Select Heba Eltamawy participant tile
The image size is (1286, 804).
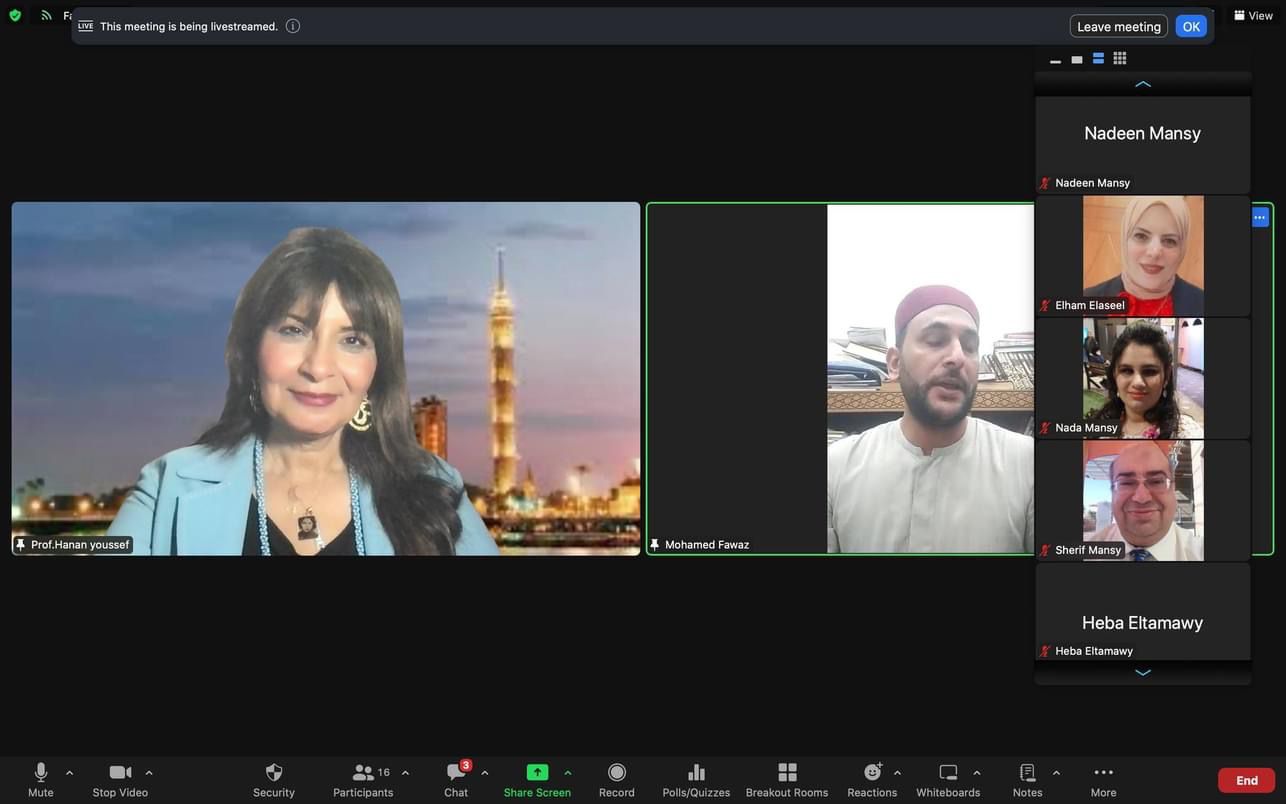(1143, 611)
